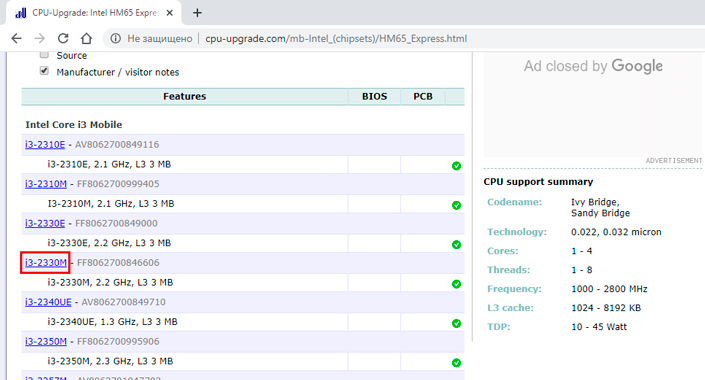Click the 'Intel Core i3 Mobile' heading
Image resolution: width=705 pixels, height=380 pixels.
click(74, 125)
